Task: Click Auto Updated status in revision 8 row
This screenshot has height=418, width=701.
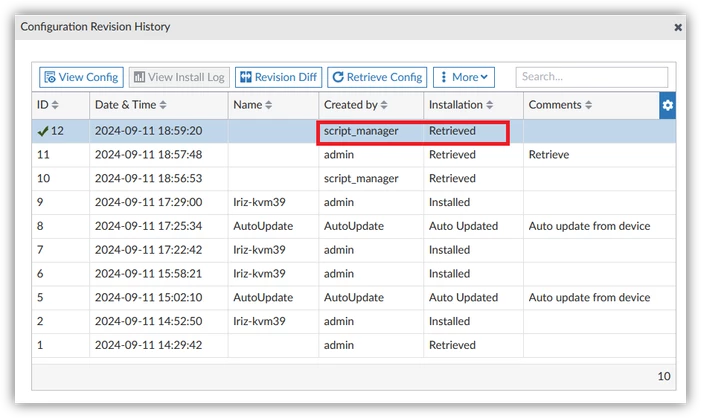Action: click(463, 226)
